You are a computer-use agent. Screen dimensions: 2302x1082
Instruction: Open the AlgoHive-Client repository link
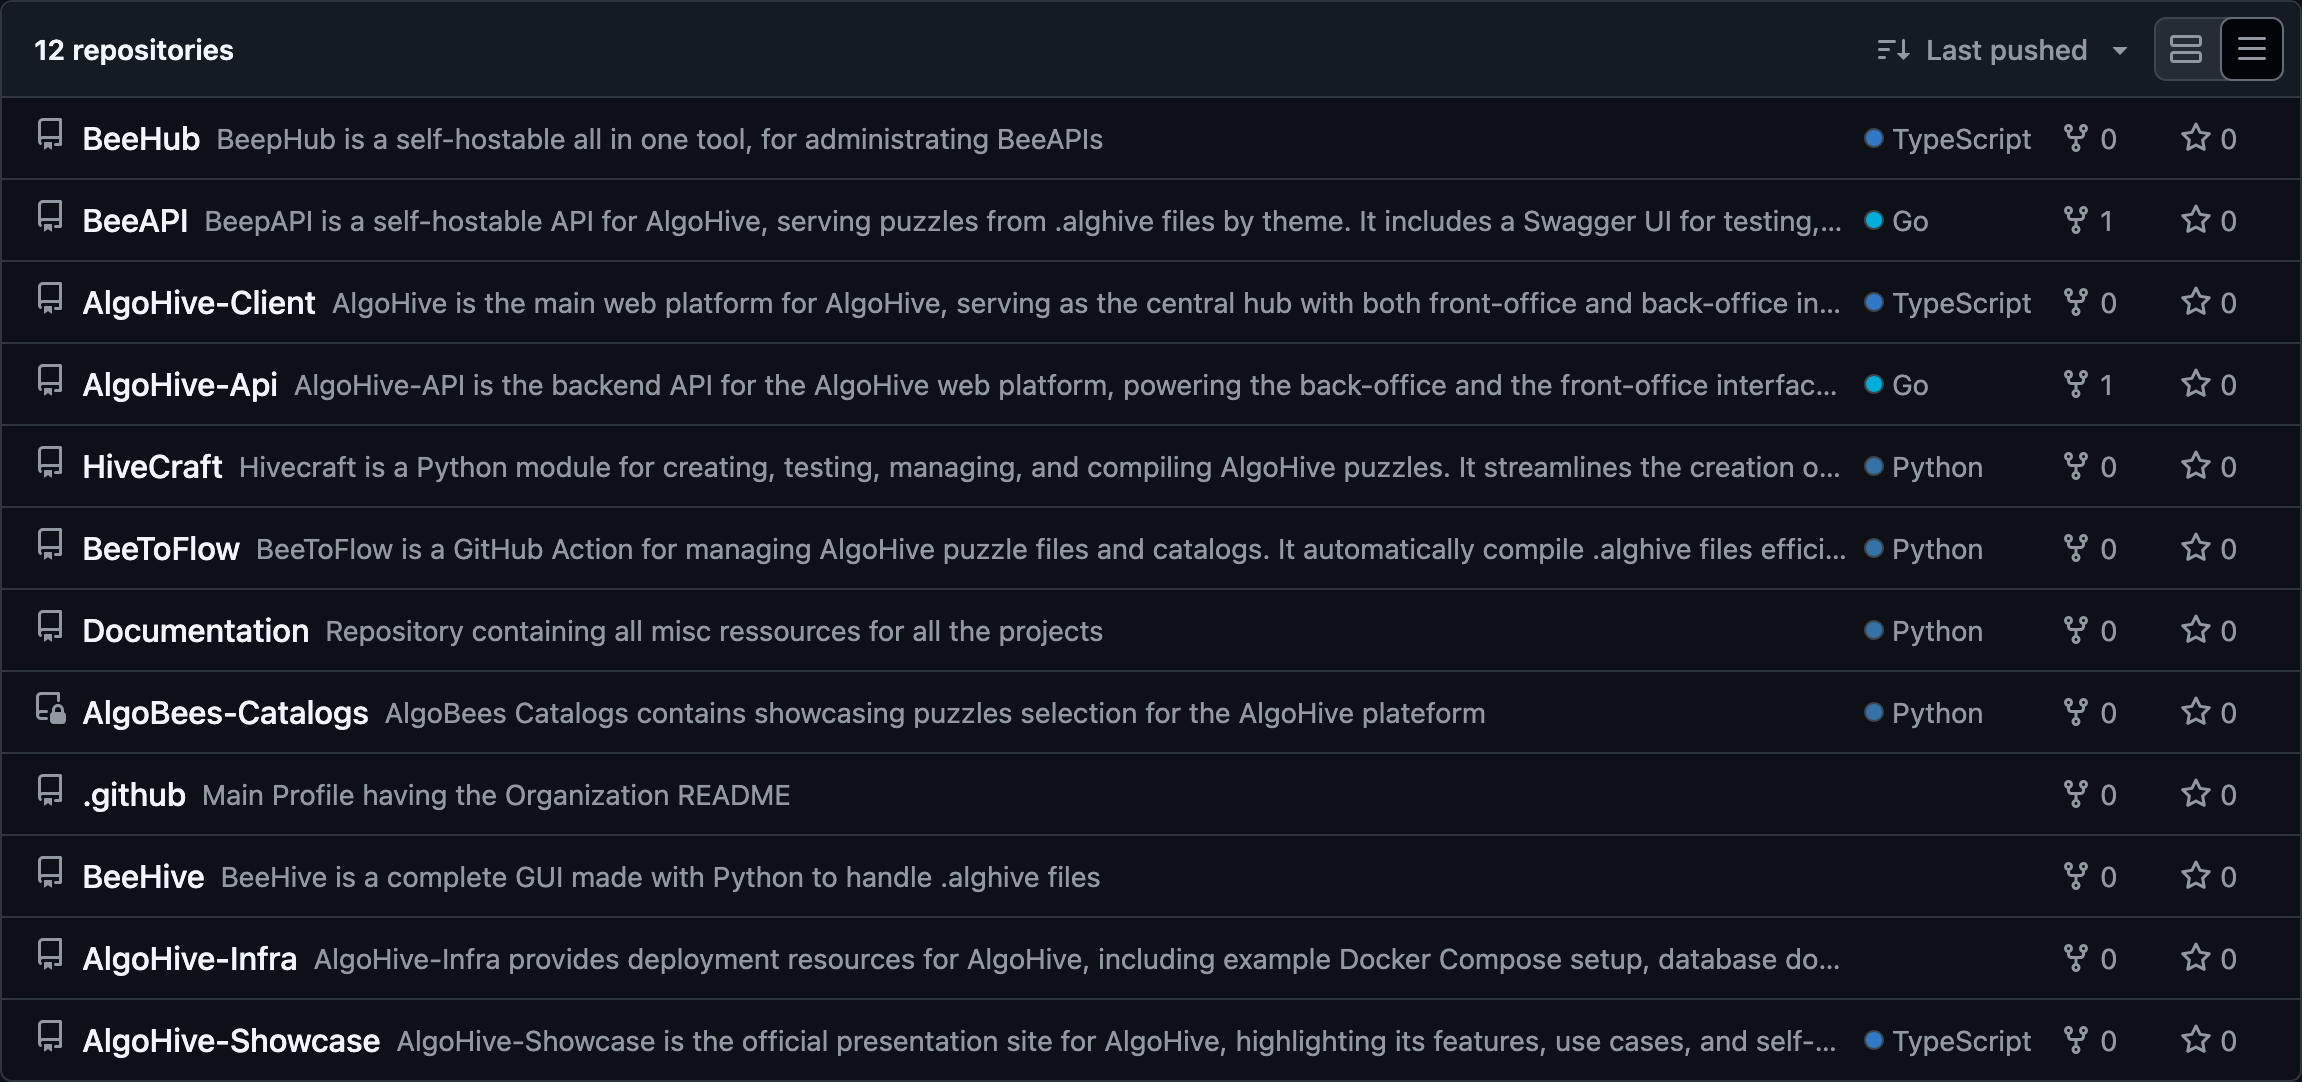[199, 303]
